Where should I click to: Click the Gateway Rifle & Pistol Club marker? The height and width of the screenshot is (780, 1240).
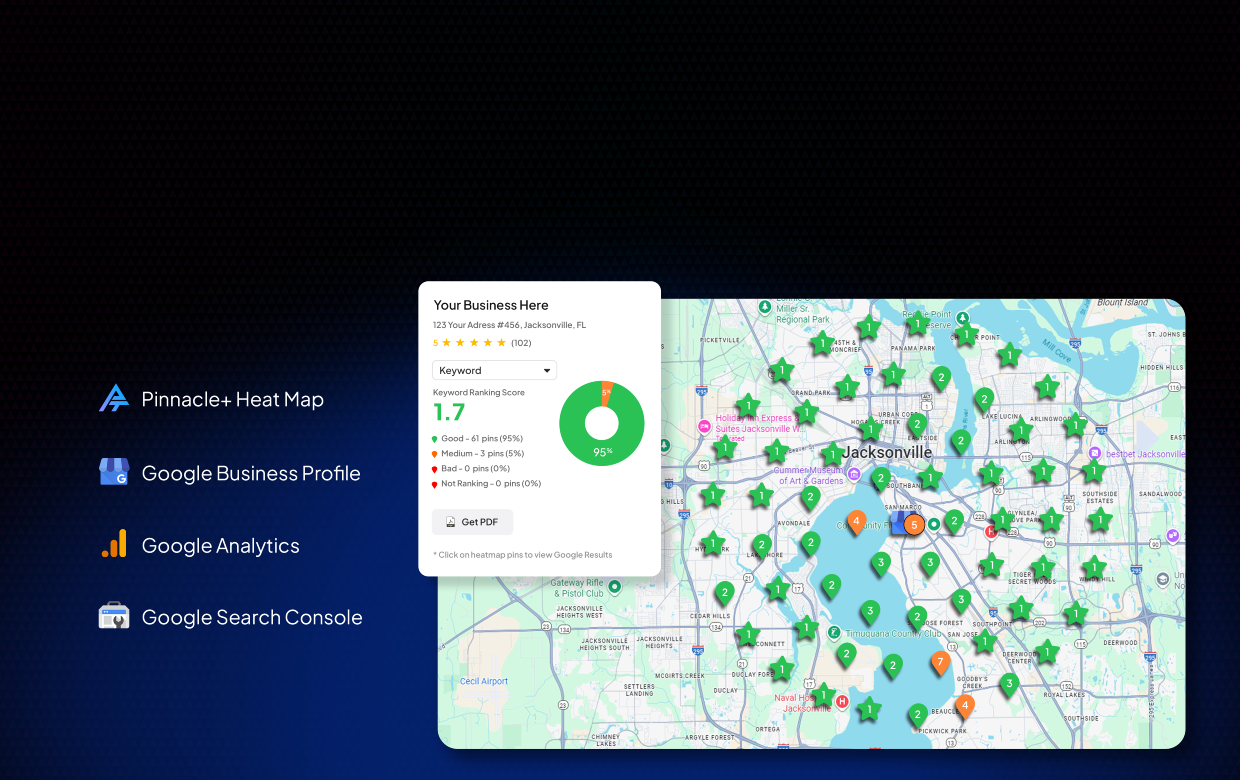pyautogui.click(x=615, y=587)
